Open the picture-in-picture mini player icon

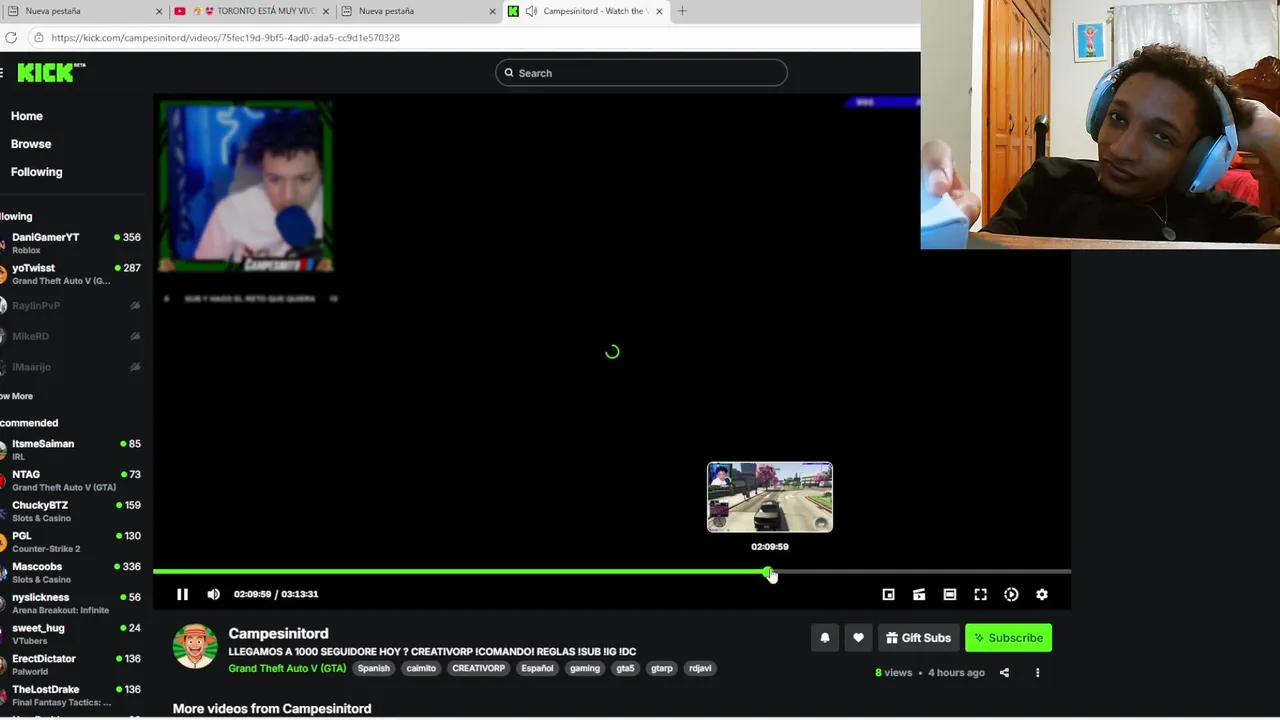click(x=888, y=594)
